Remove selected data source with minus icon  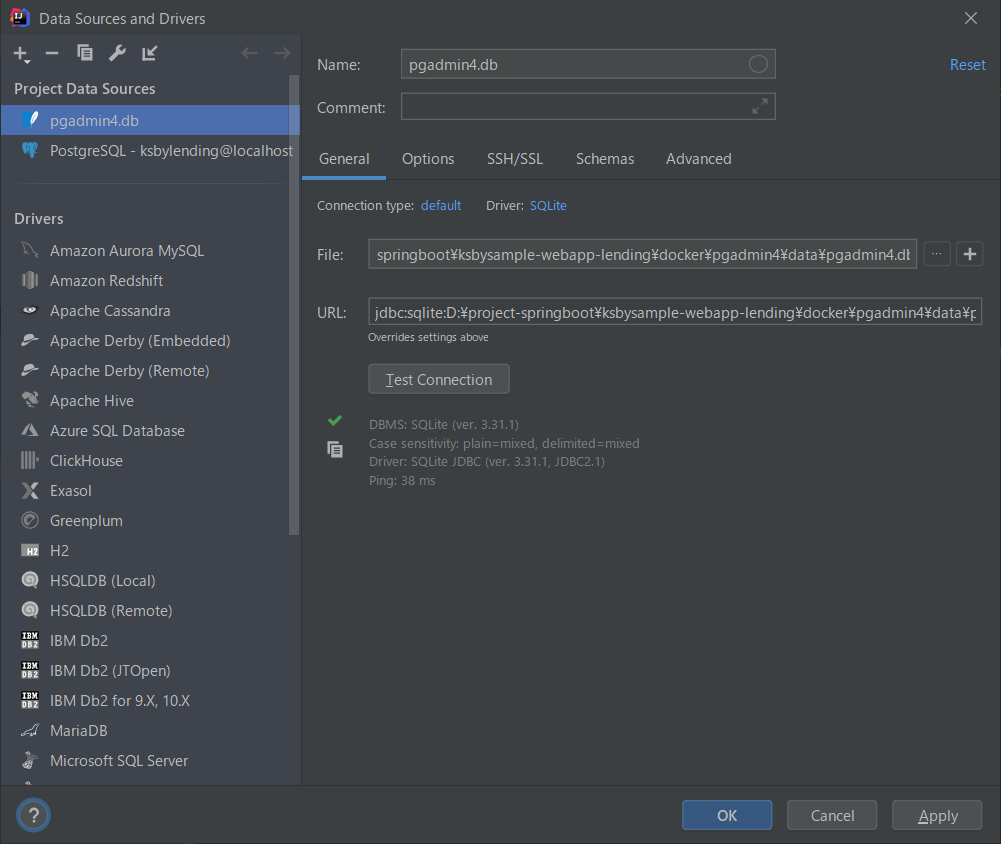pos(52,54)
